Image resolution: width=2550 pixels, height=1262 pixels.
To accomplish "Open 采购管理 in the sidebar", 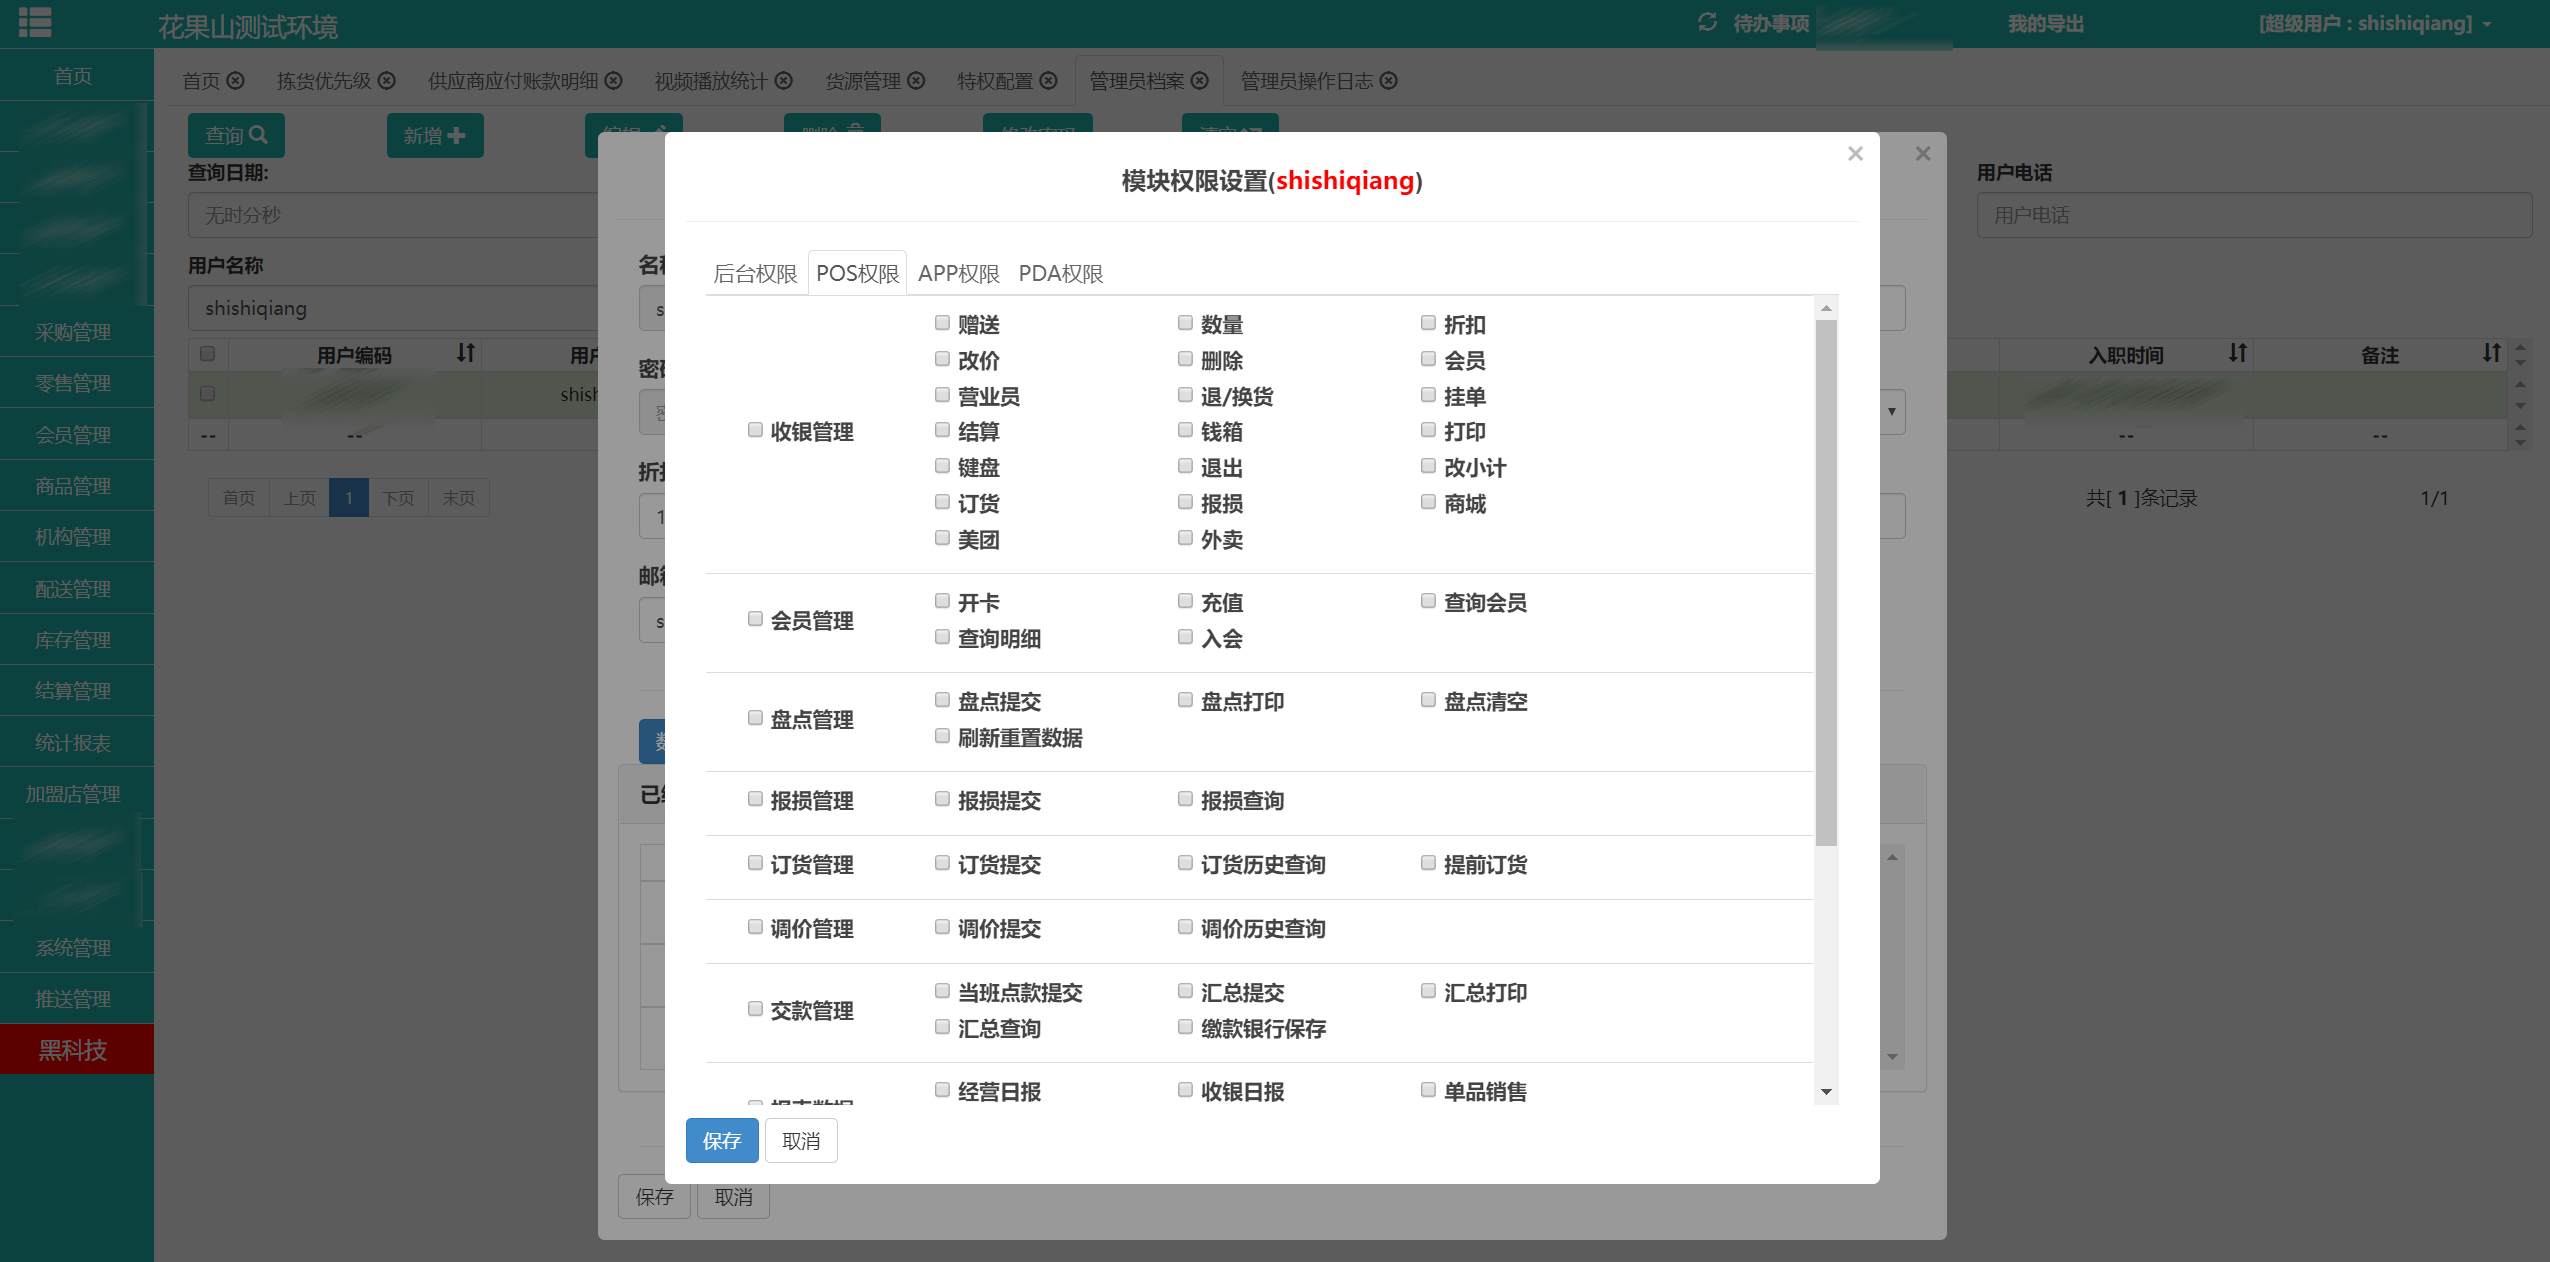I will [x=73, y=332].
